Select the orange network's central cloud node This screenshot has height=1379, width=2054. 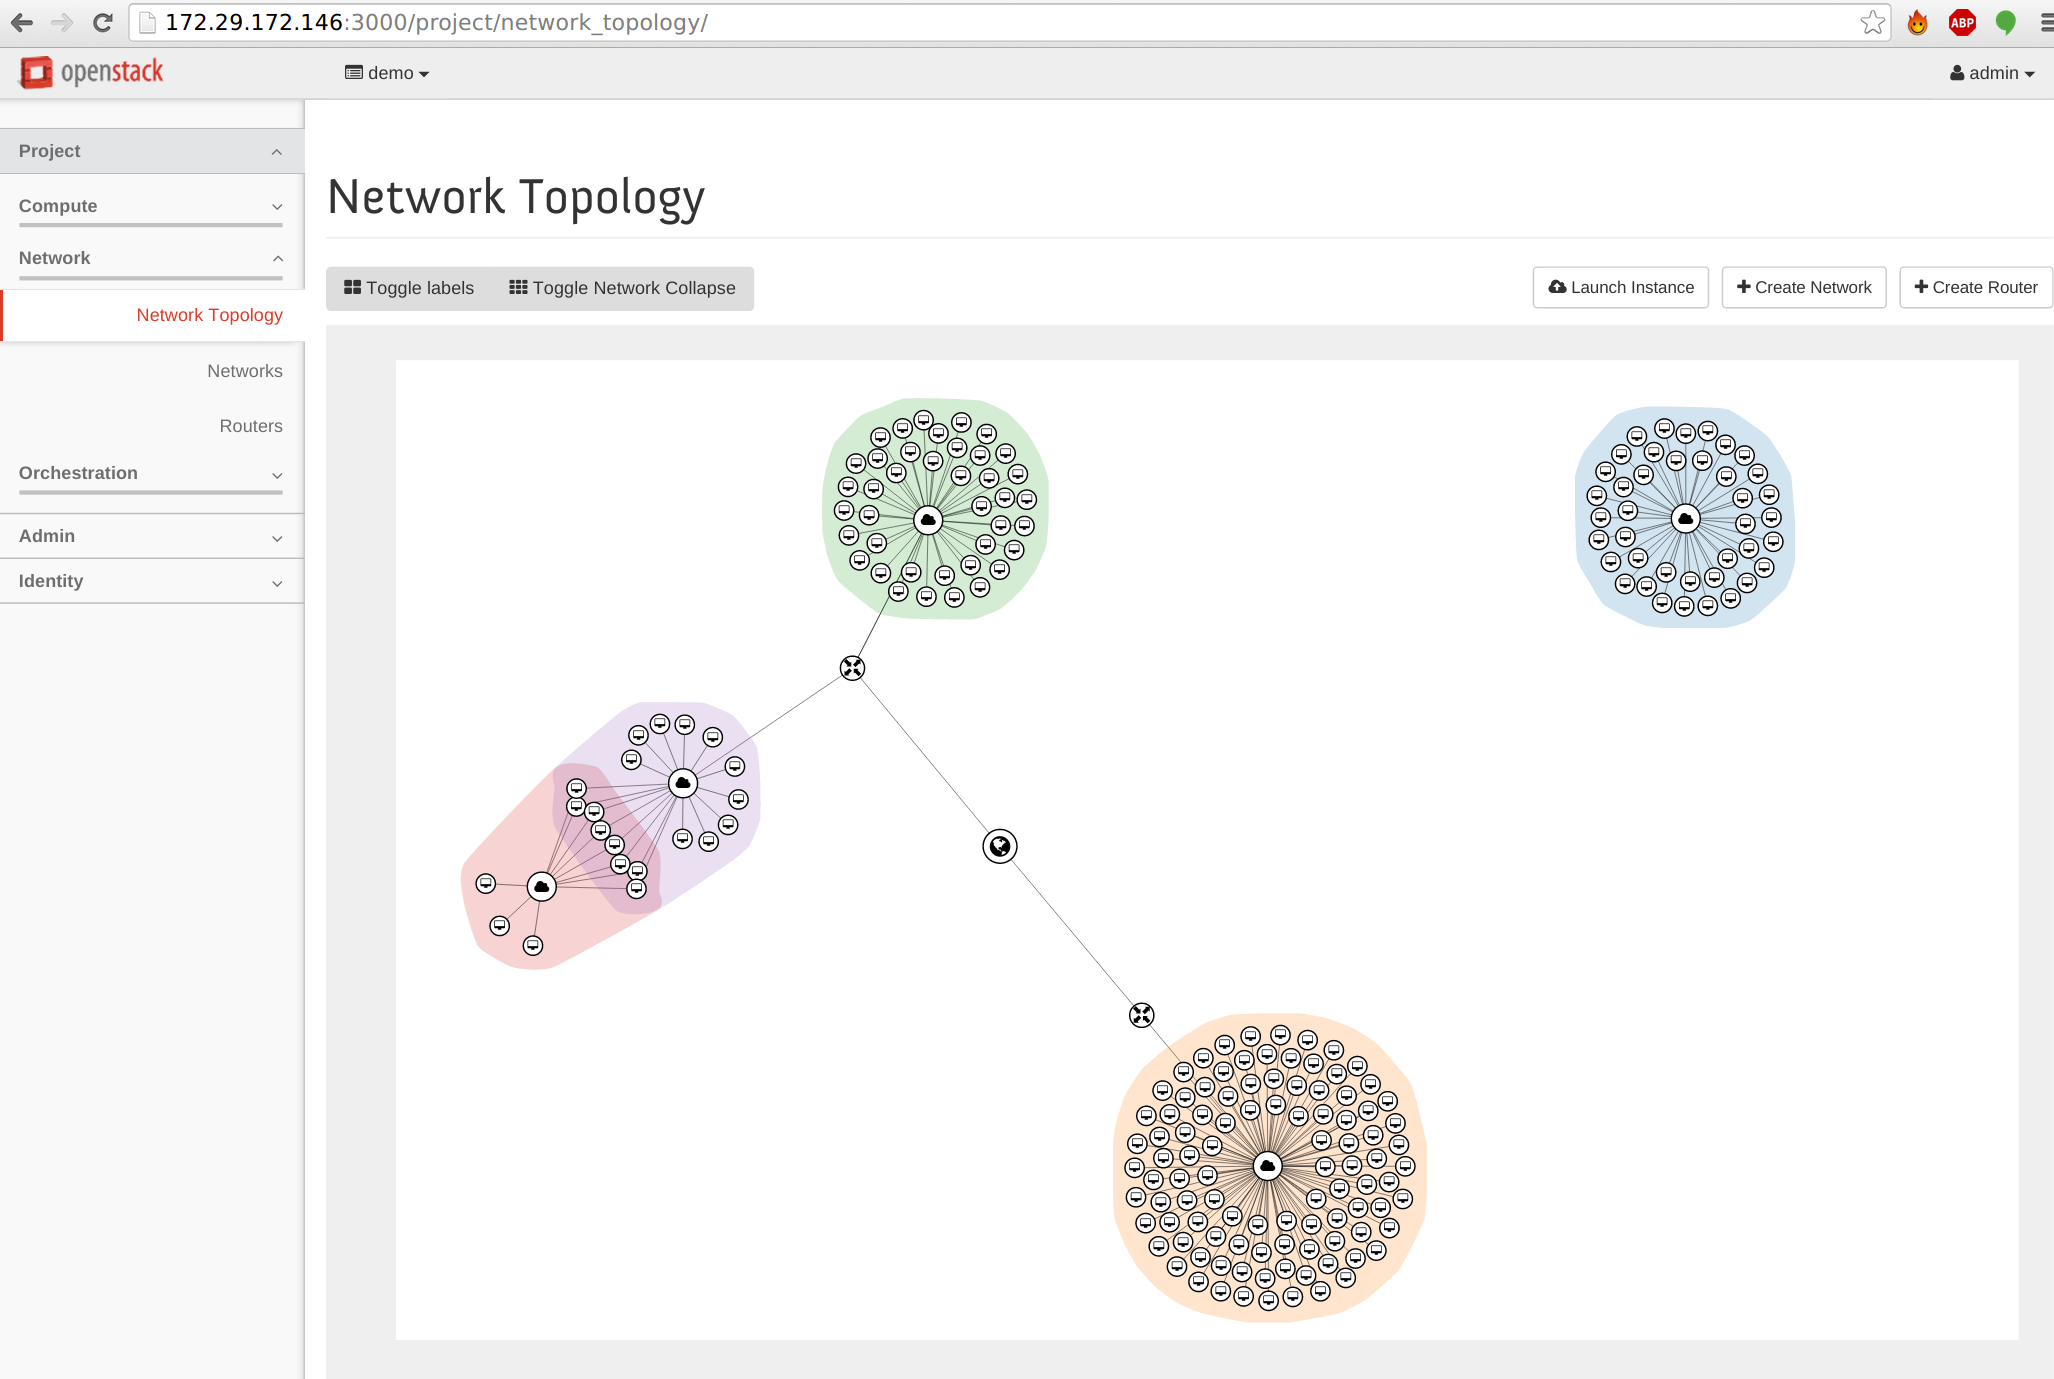click(x=1267, y=1166)
